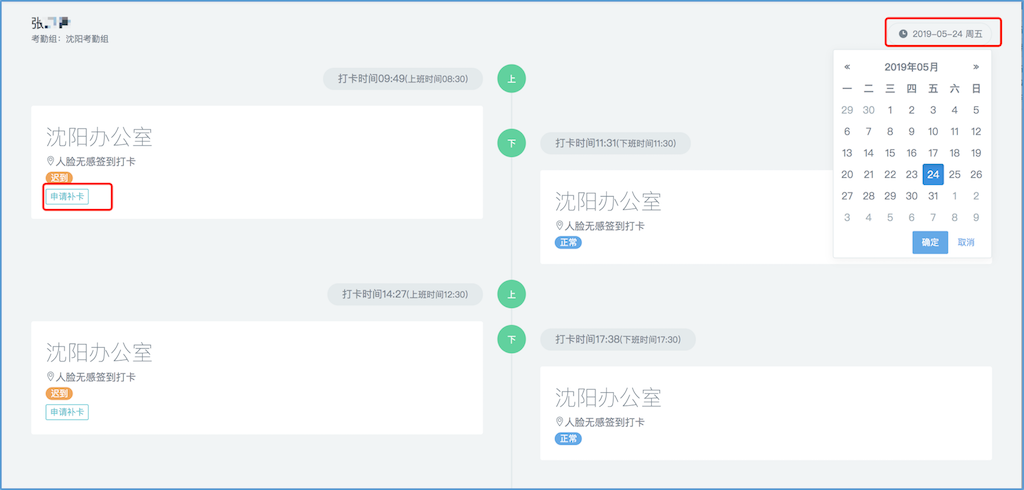Click the 打卡时间17:38 time label
1024x490 pixels.
click(x=586, y=339)
